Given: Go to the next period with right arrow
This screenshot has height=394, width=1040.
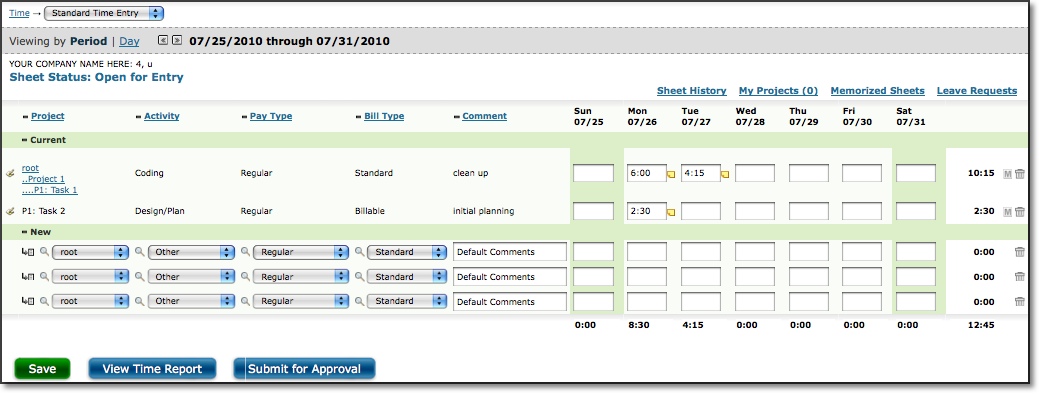Looking at the screenshot, I should pos(177,40).
